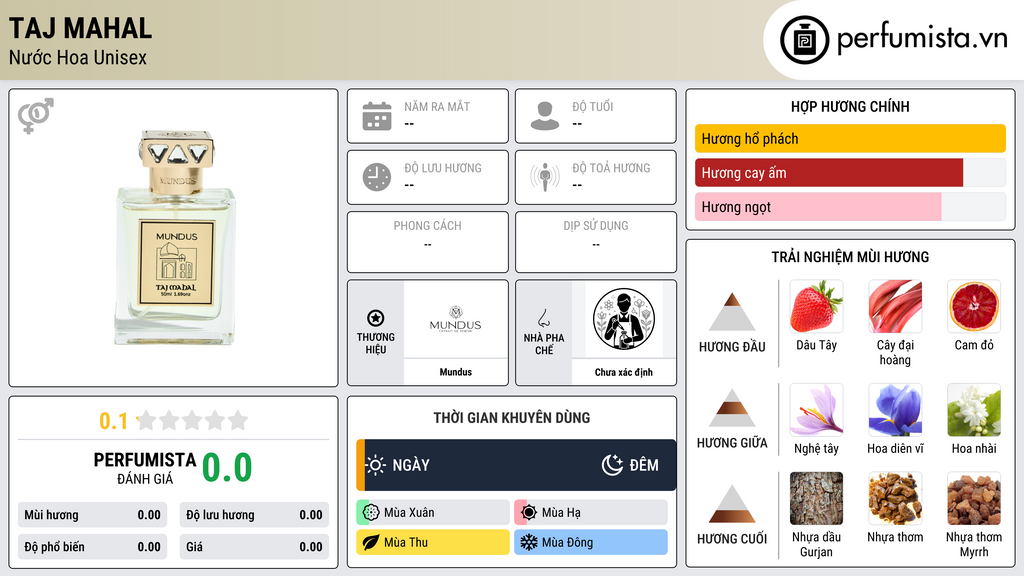Click the sun icon for Mùa Hạ
Image resolution: width=1024 pixels, height=576 pixels.
(529, 512)
